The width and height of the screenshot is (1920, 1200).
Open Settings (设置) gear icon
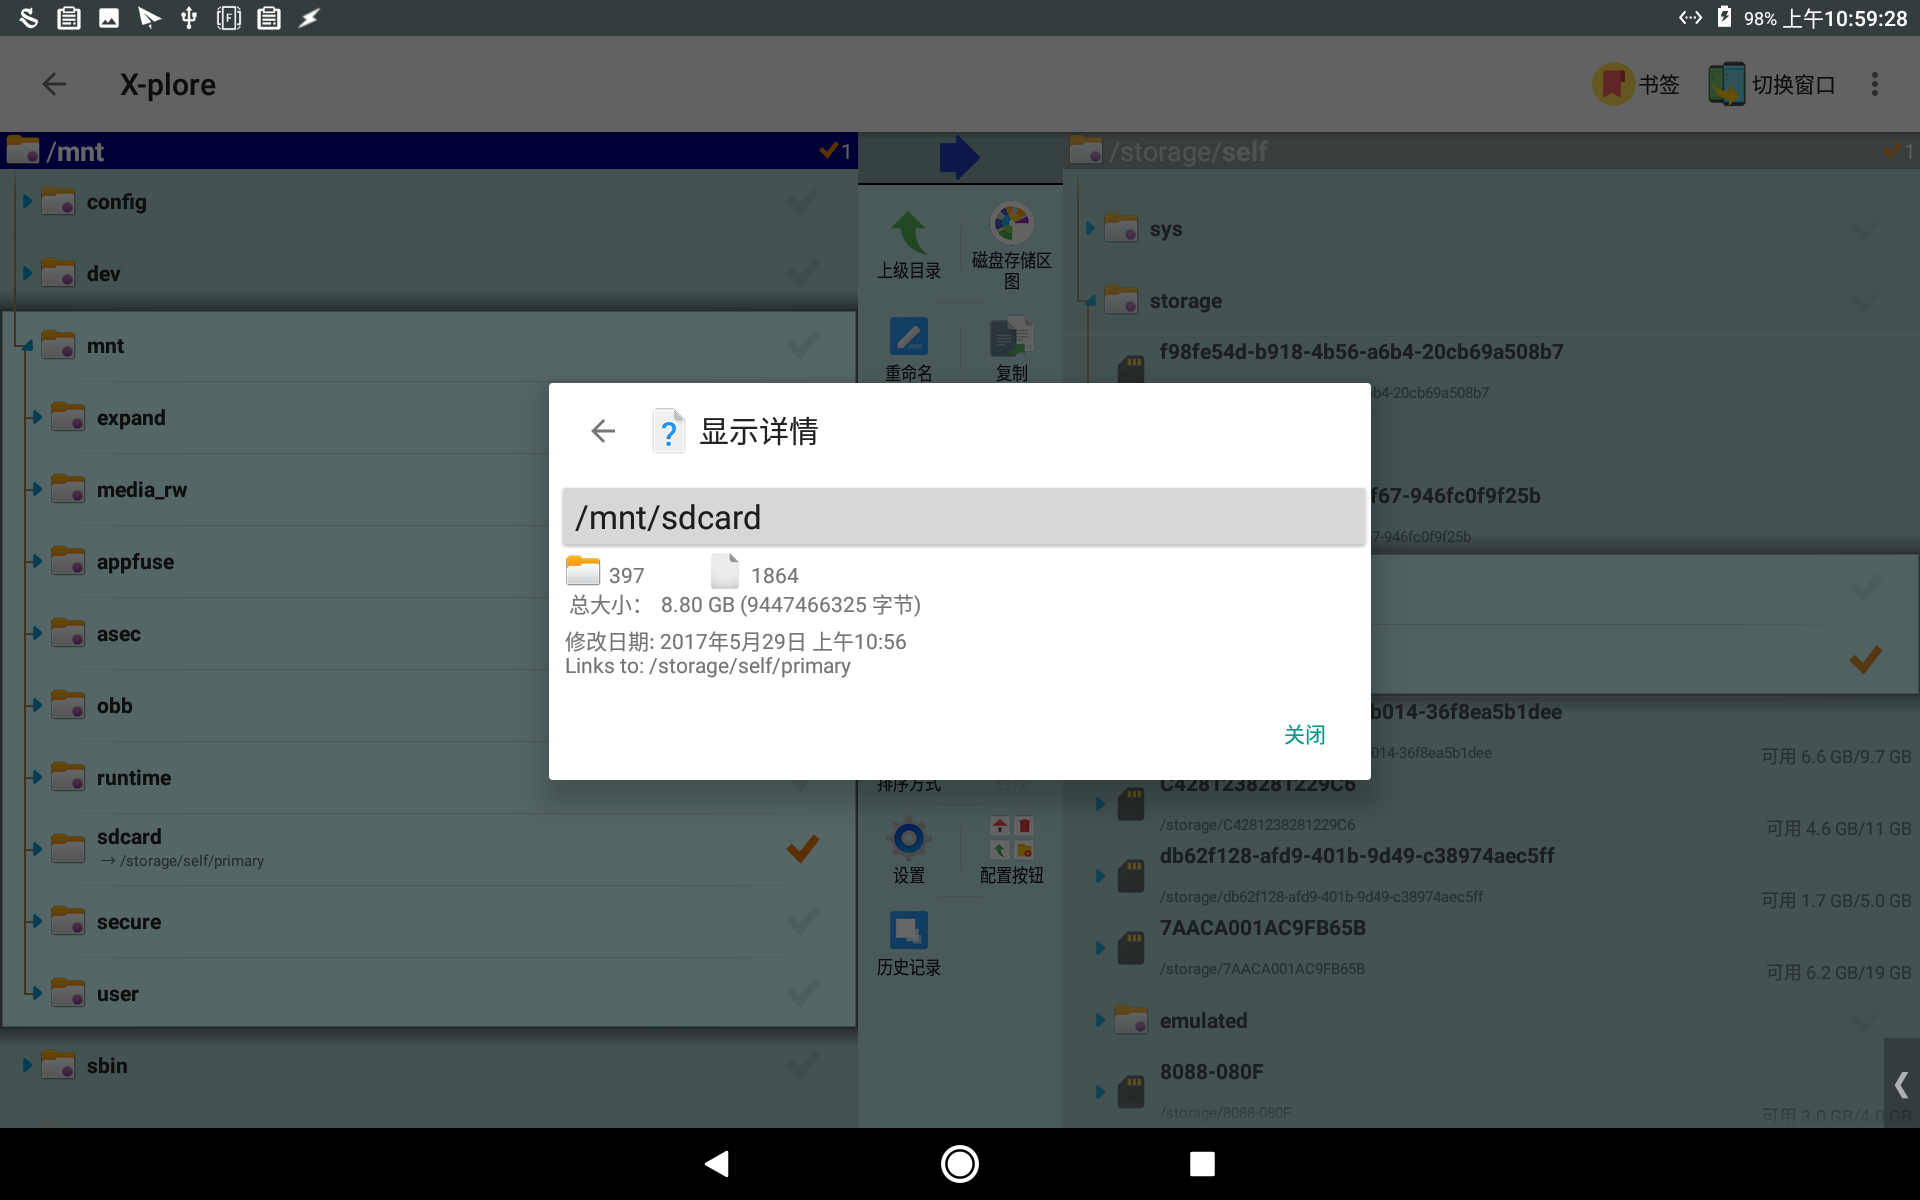(908, 838)
